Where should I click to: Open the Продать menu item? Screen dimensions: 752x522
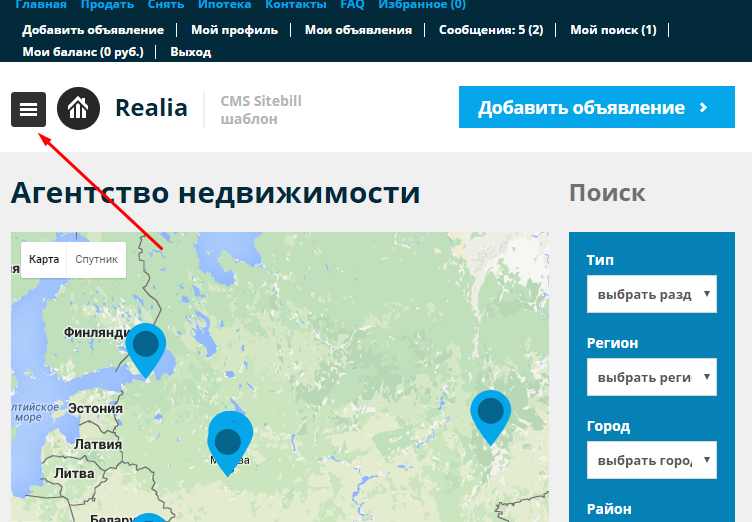coord(107,5)
